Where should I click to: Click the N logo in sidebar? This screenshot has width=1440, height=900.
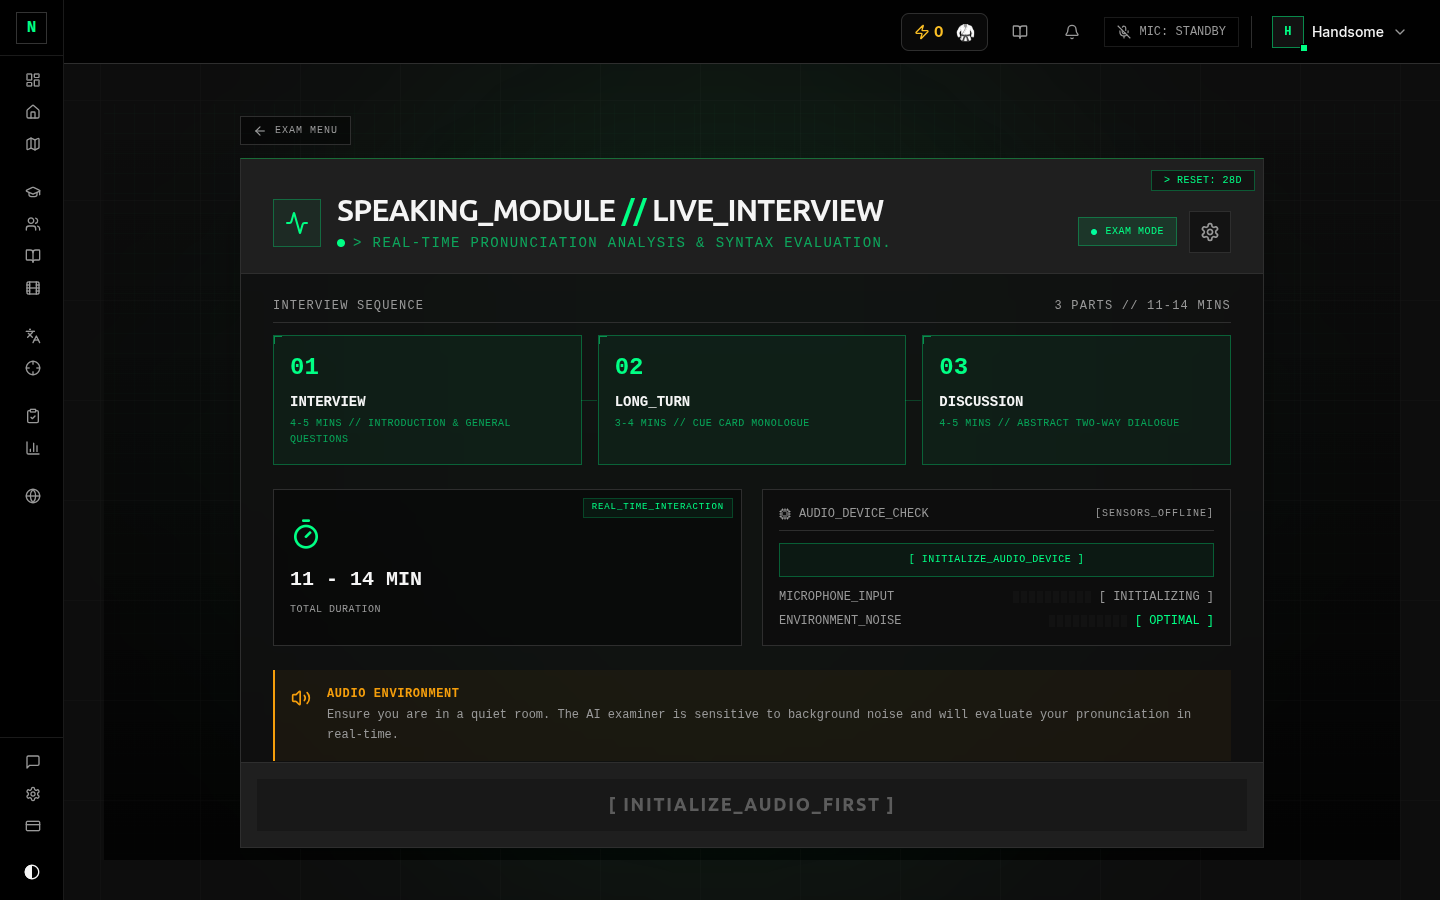point(31,28)
